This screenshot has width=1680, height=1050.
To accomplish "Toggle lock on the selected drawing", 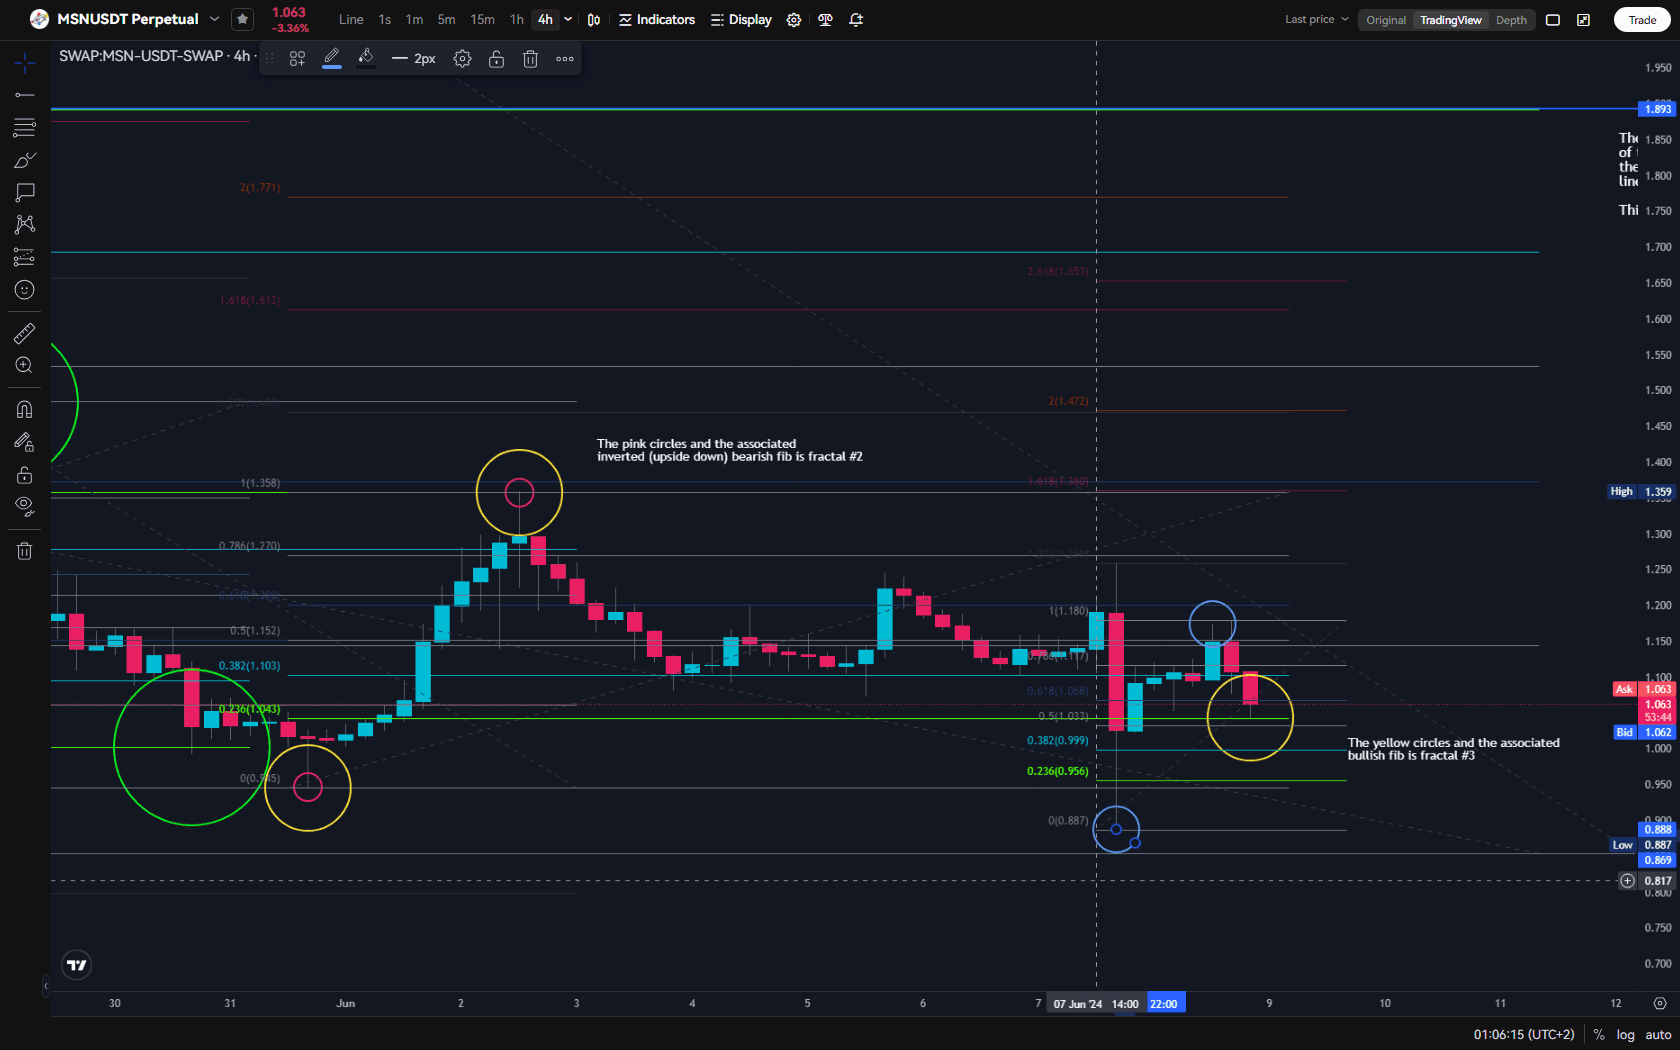I will click(496, 59).
